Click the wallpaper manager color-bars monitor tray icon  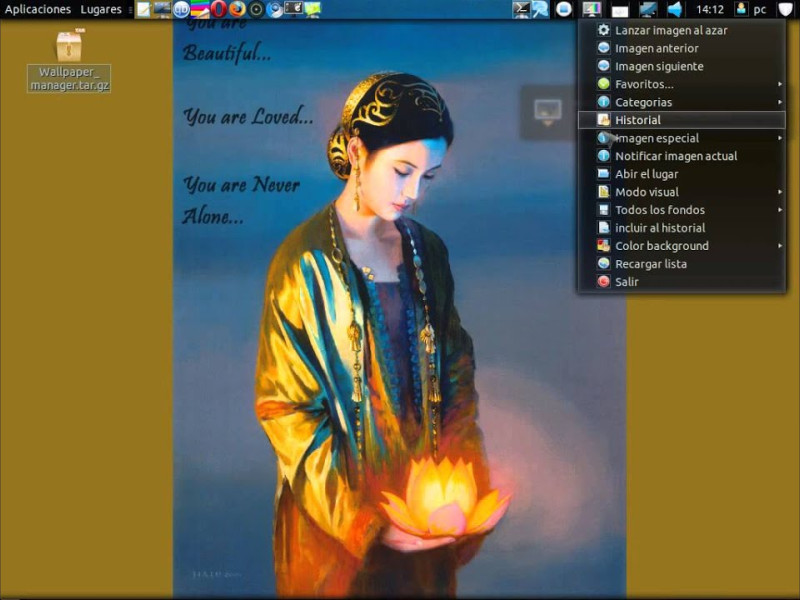pos(592,9)
